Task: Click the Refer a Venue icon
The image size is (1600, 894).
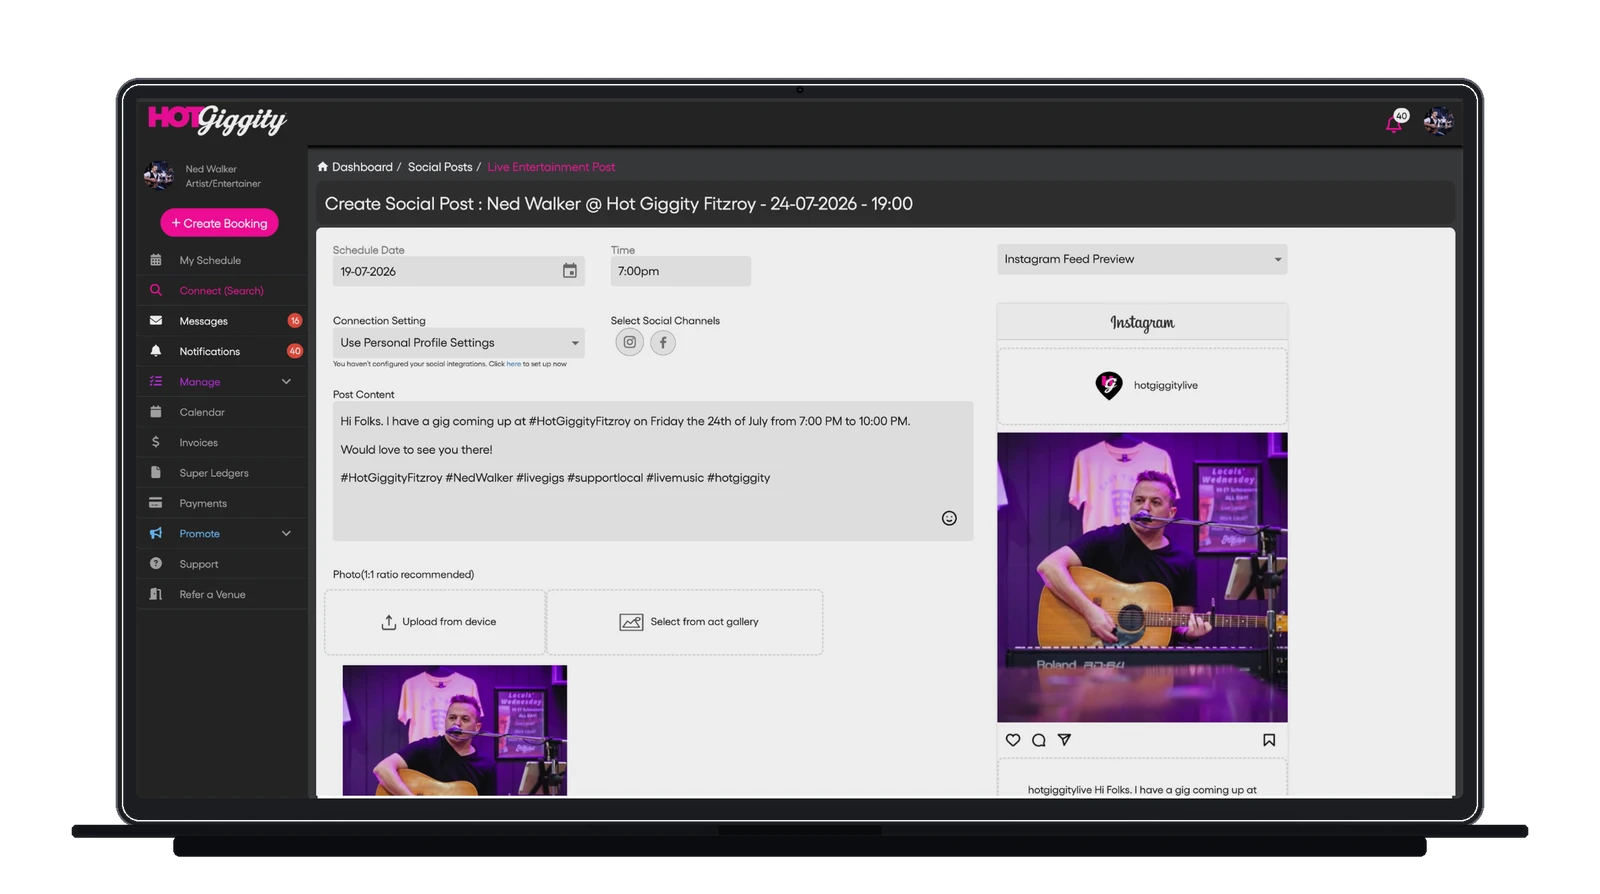Action: tap(155, 594)
